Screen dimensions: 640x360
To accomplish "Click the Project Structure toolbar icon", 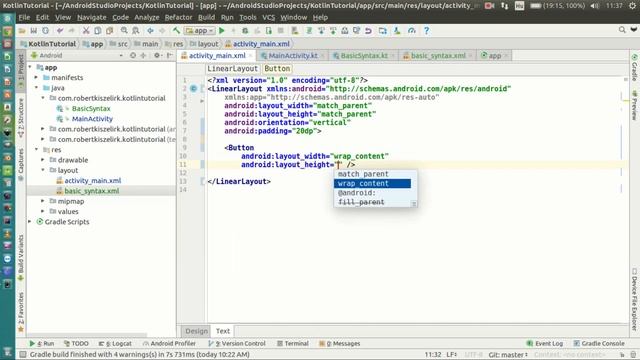I will (x=382, y=31).
